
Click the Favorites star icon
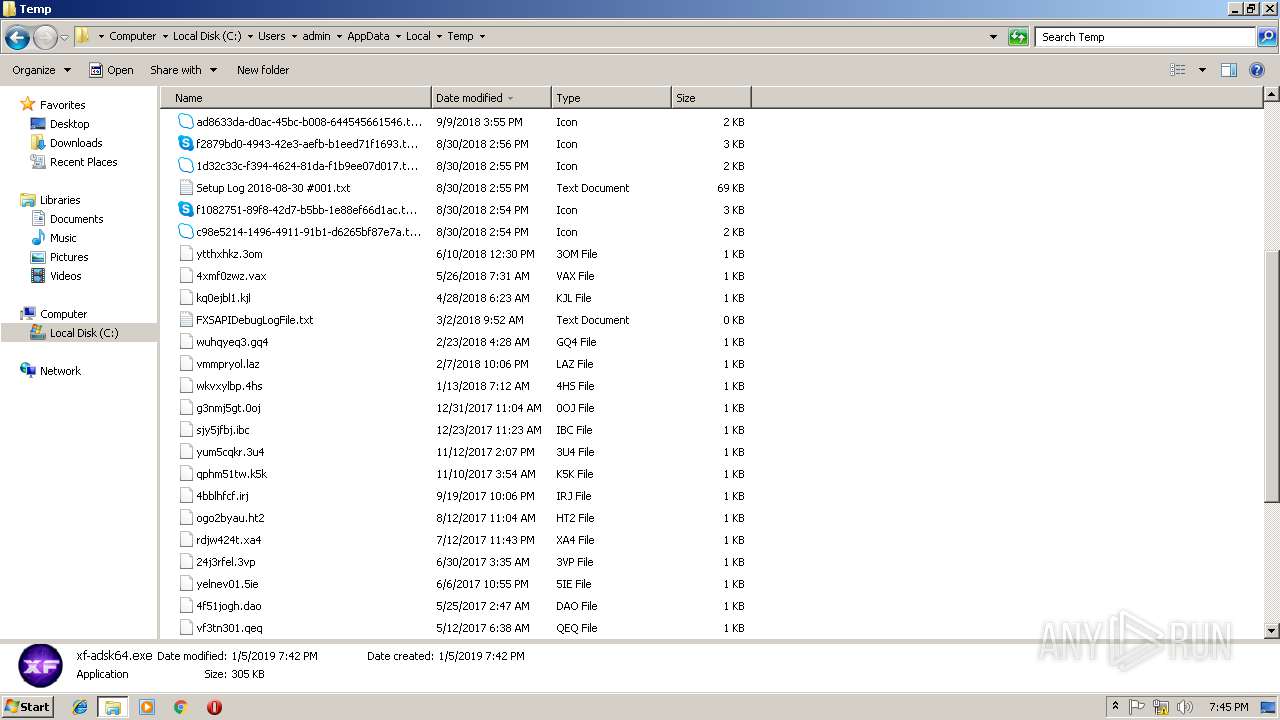pos(28,104)
